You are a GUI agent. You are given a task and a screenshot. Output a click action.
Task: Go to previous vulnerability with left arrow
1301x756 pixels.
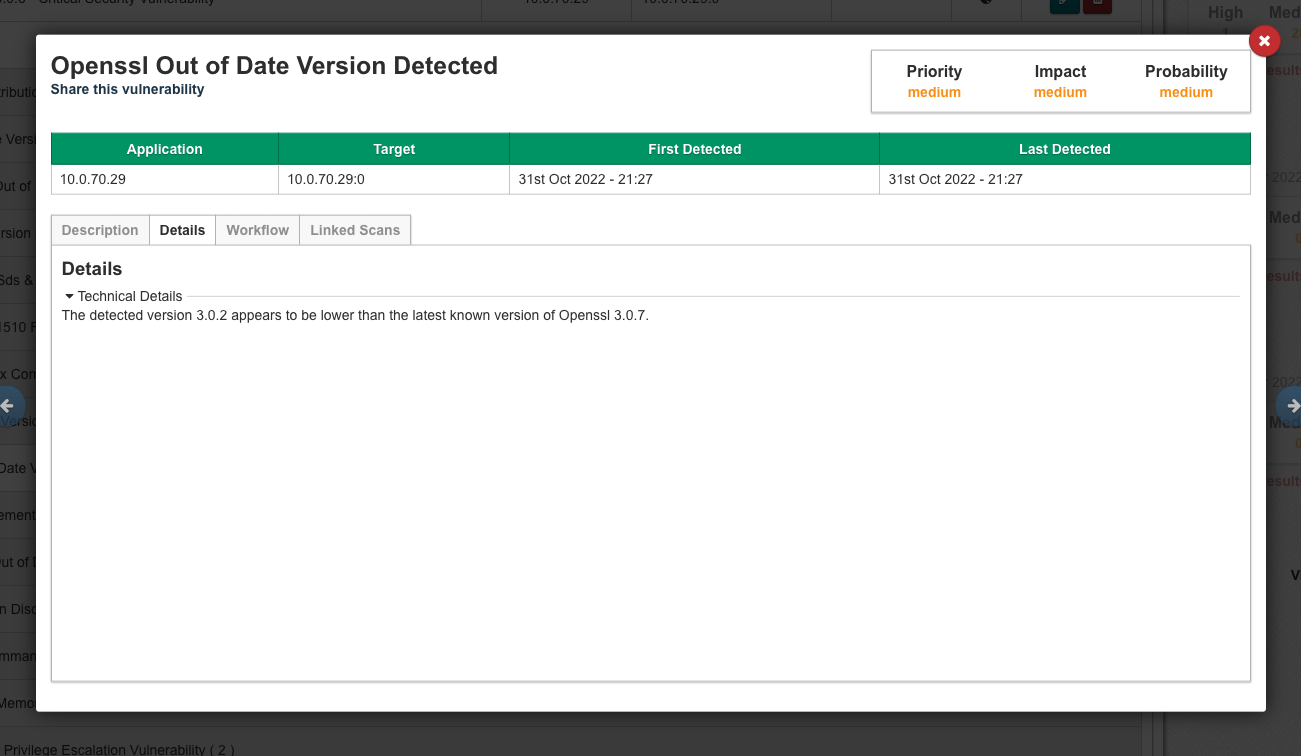pyautogui.click(x=9, y=406)
